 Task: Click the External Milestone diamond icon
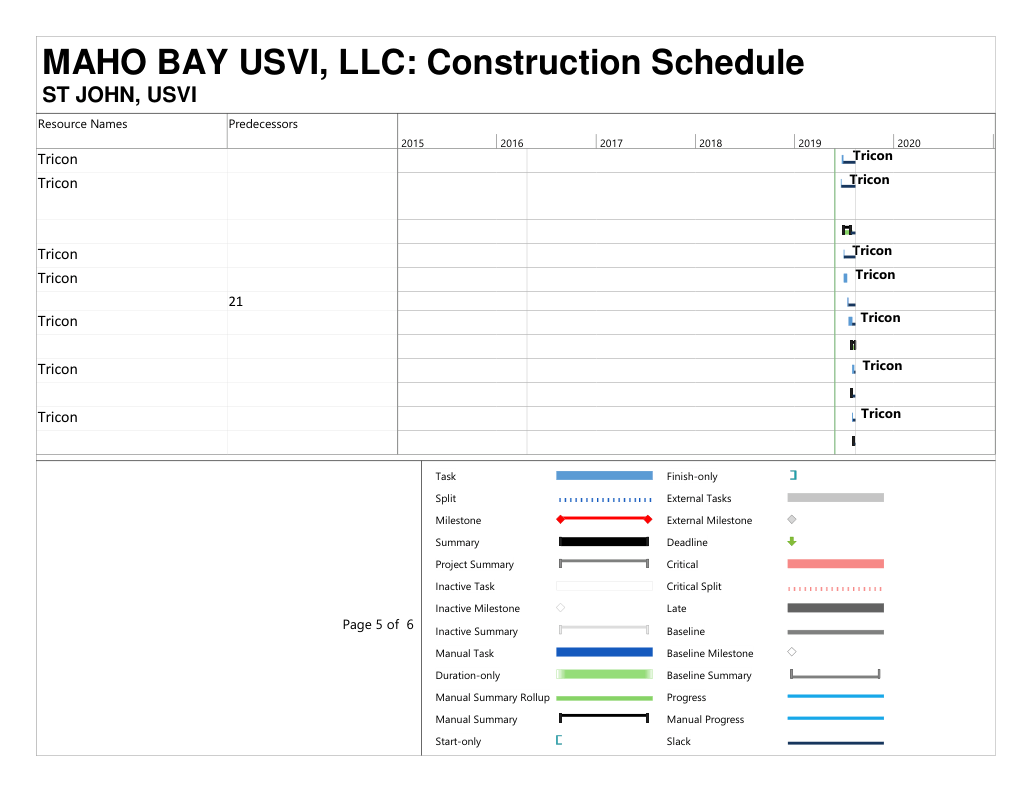tap(792, 520)
